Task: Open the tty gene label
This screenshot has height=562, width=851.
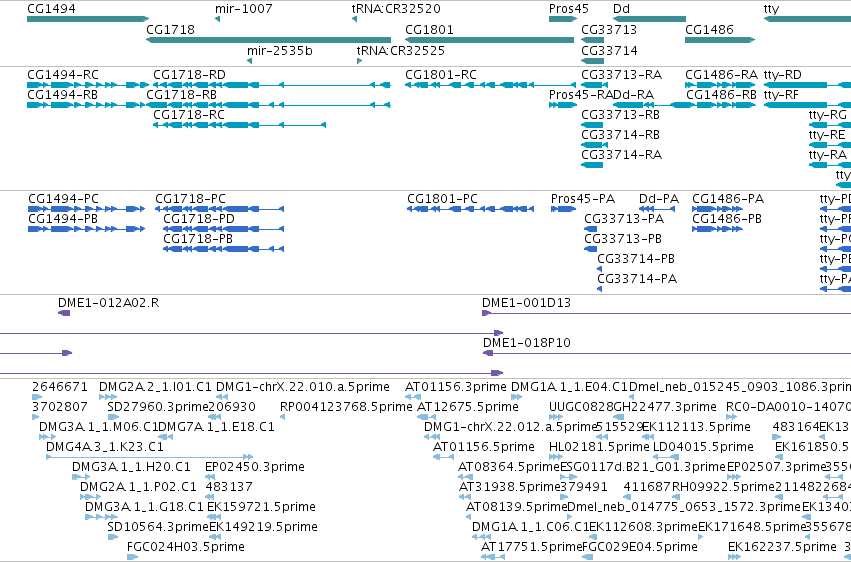Action: [x=771, y=9]
